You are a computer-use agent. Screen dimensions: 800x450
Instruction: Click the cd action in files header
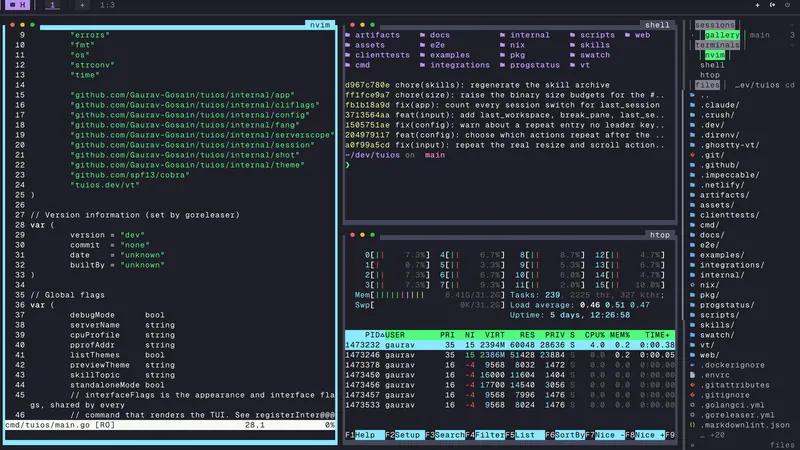(x=790, y=85)
